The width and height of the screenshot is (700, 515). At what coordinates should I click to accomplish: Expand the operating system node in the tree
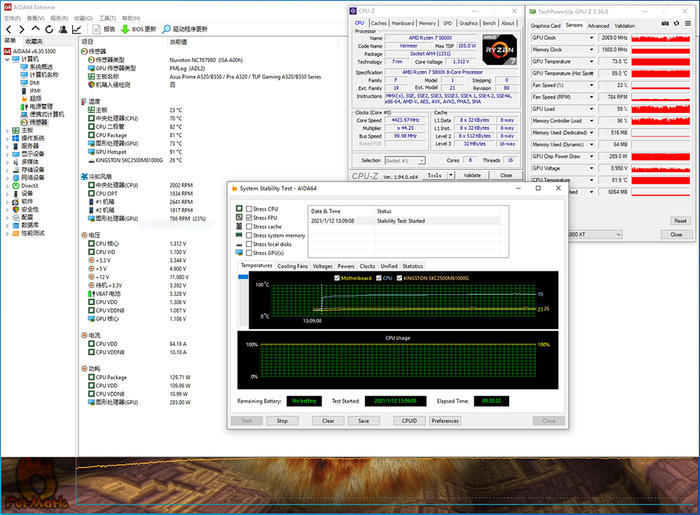click(x=7, y=139)
